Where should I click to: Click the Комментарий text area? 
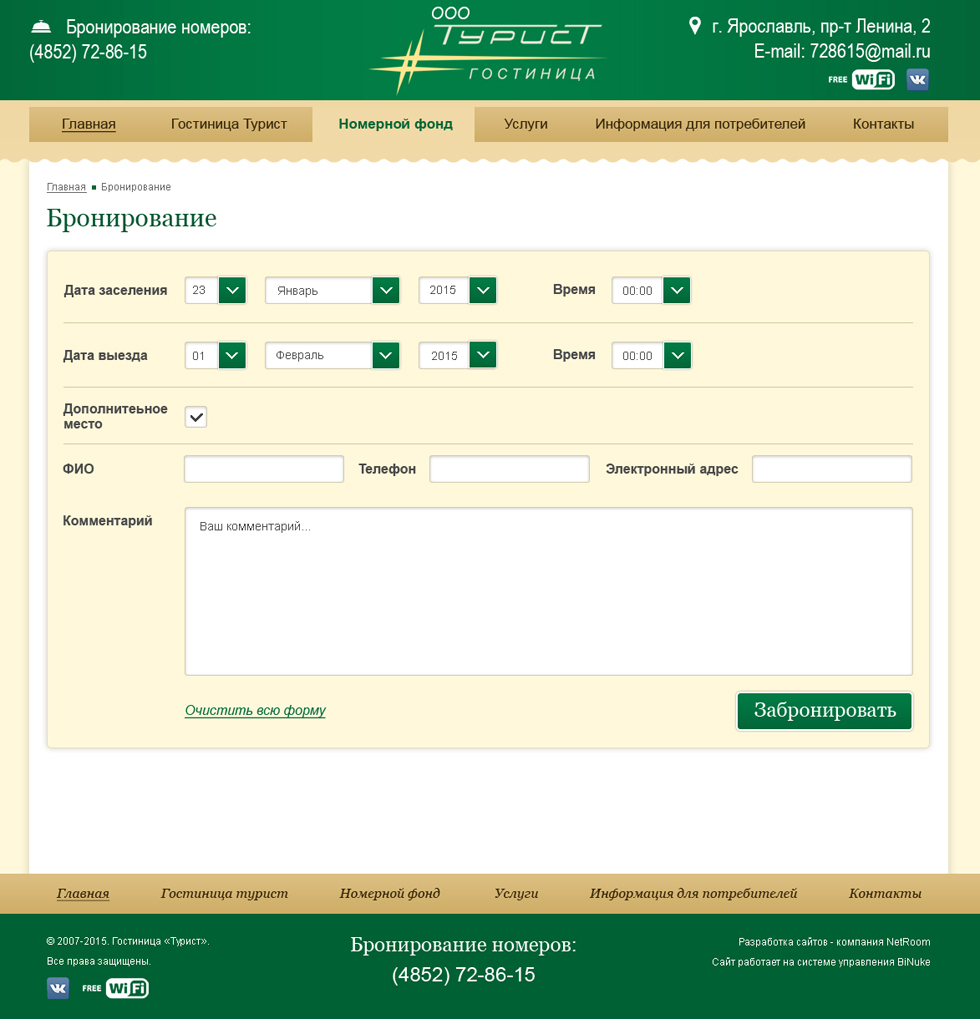[x=548, y=591]
